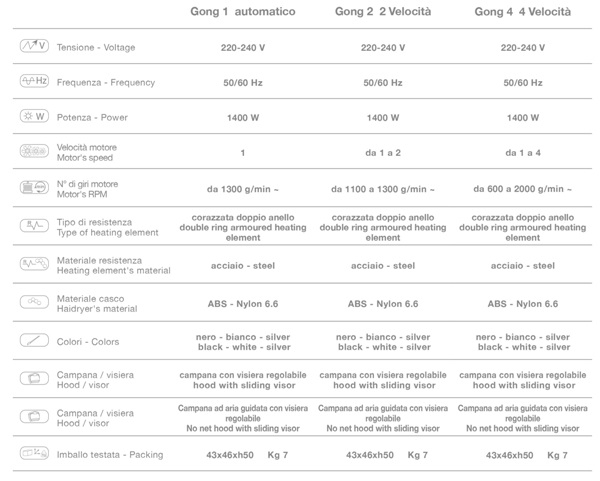Select the Gong 2 2 Velocità header
The height and width of the screenshot is (481, 600).
(x=382, y=13)
